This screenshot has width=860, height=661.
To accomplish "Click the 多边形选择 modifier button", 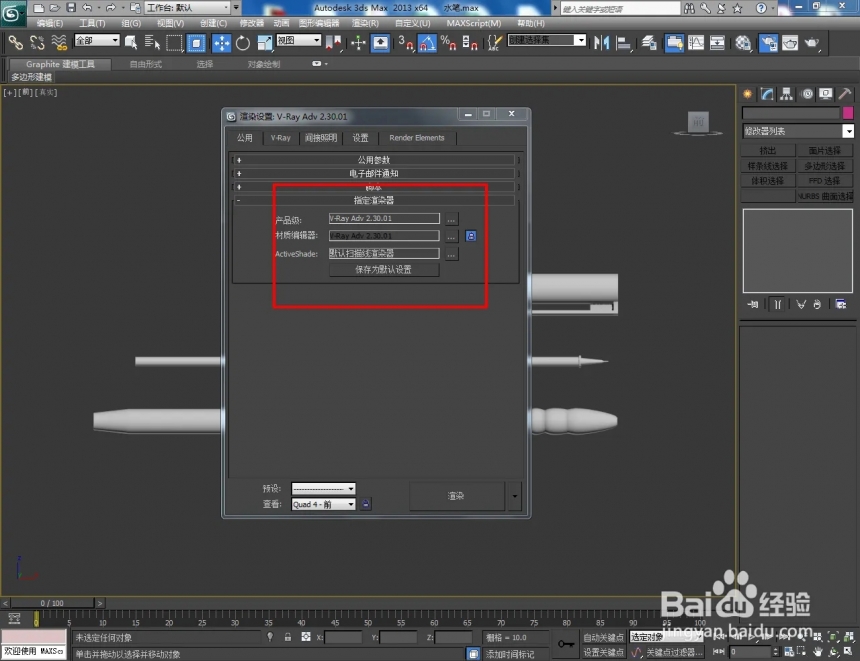I will [824, 166].
